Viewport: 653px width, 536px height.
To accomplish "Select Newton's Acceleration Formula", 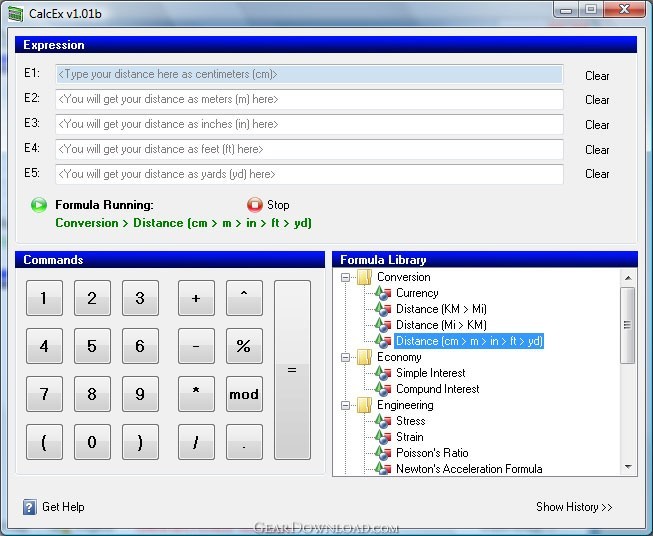I will tap(469, 469).
